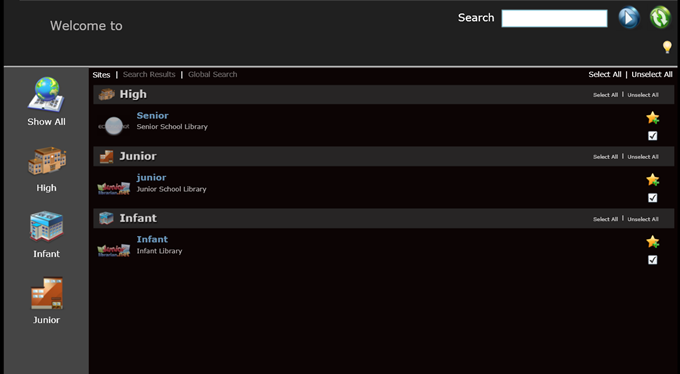The image size is (680, 374).
Task: Open the Global Search tab
Action: coord(212,75)
